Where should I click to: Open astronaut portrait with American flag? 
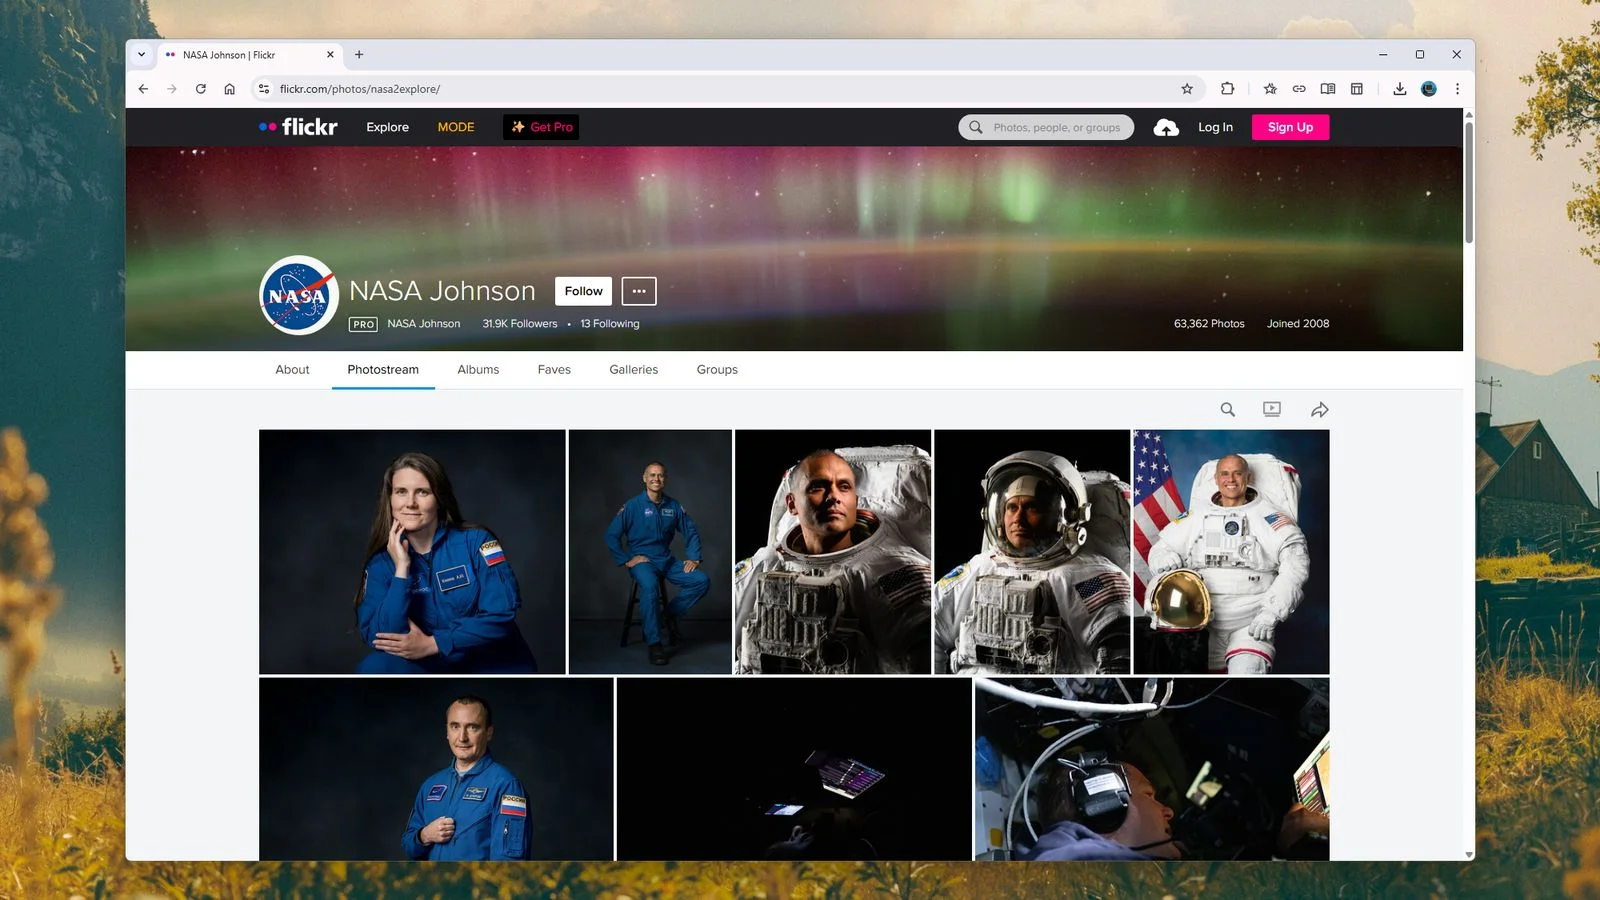(1231, 552)
